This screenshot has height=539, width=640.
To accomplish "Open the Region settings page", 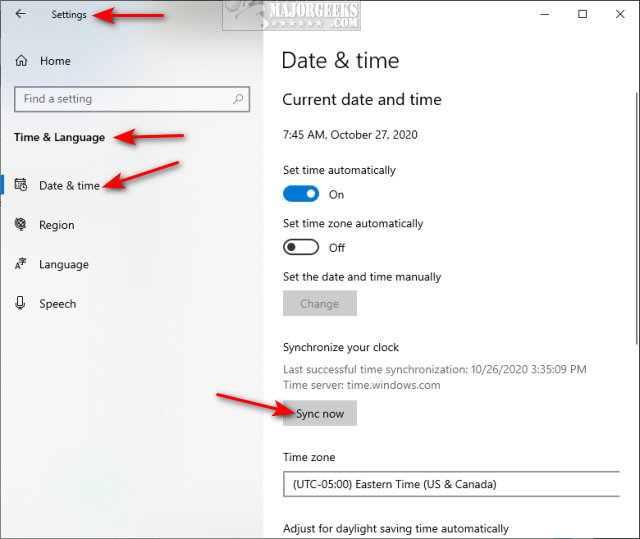I will [56, 225].
